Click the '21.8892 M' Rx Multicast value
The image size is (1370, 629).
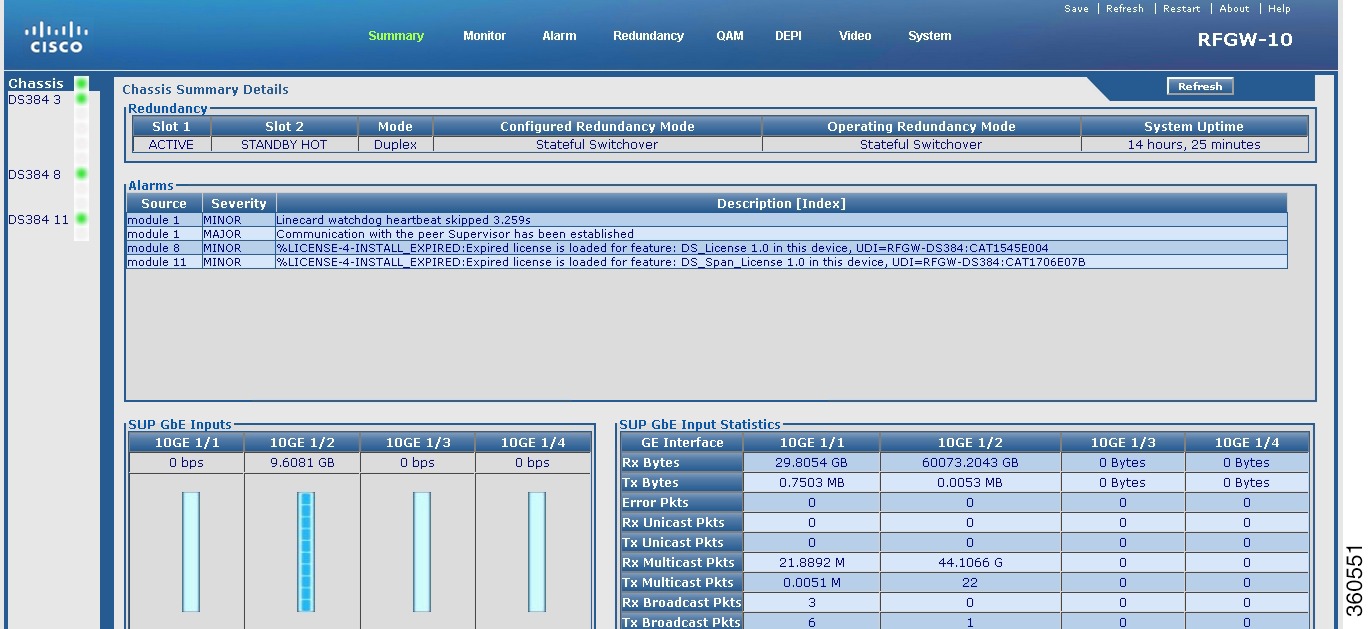point(811,563)
